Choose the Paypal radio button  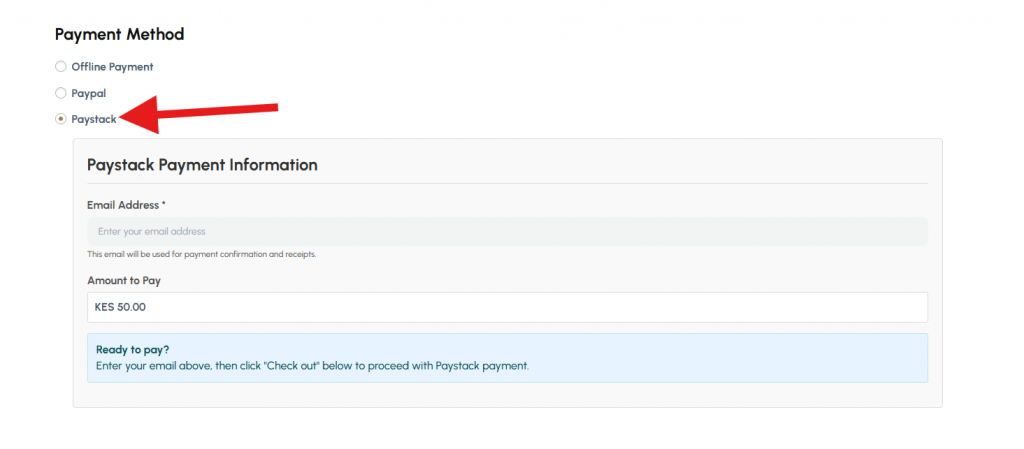[61, 93]
